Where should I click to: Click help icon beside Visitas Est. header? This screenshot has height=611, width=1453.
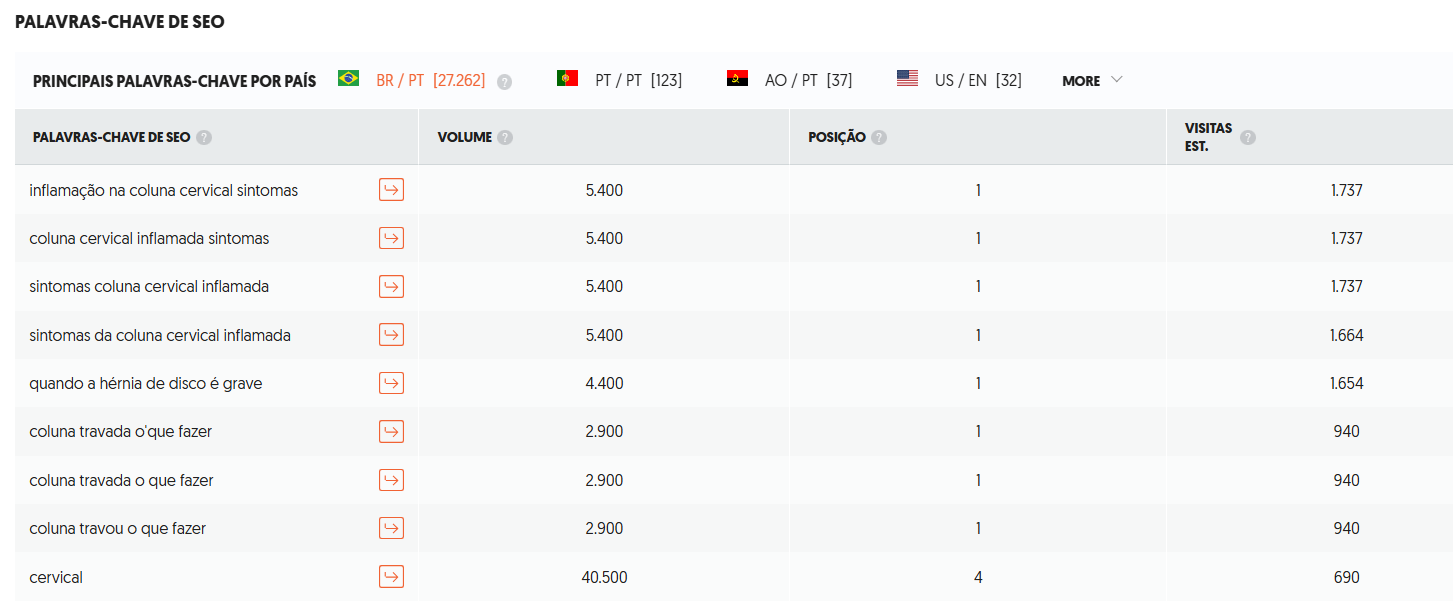(1248, 138)
